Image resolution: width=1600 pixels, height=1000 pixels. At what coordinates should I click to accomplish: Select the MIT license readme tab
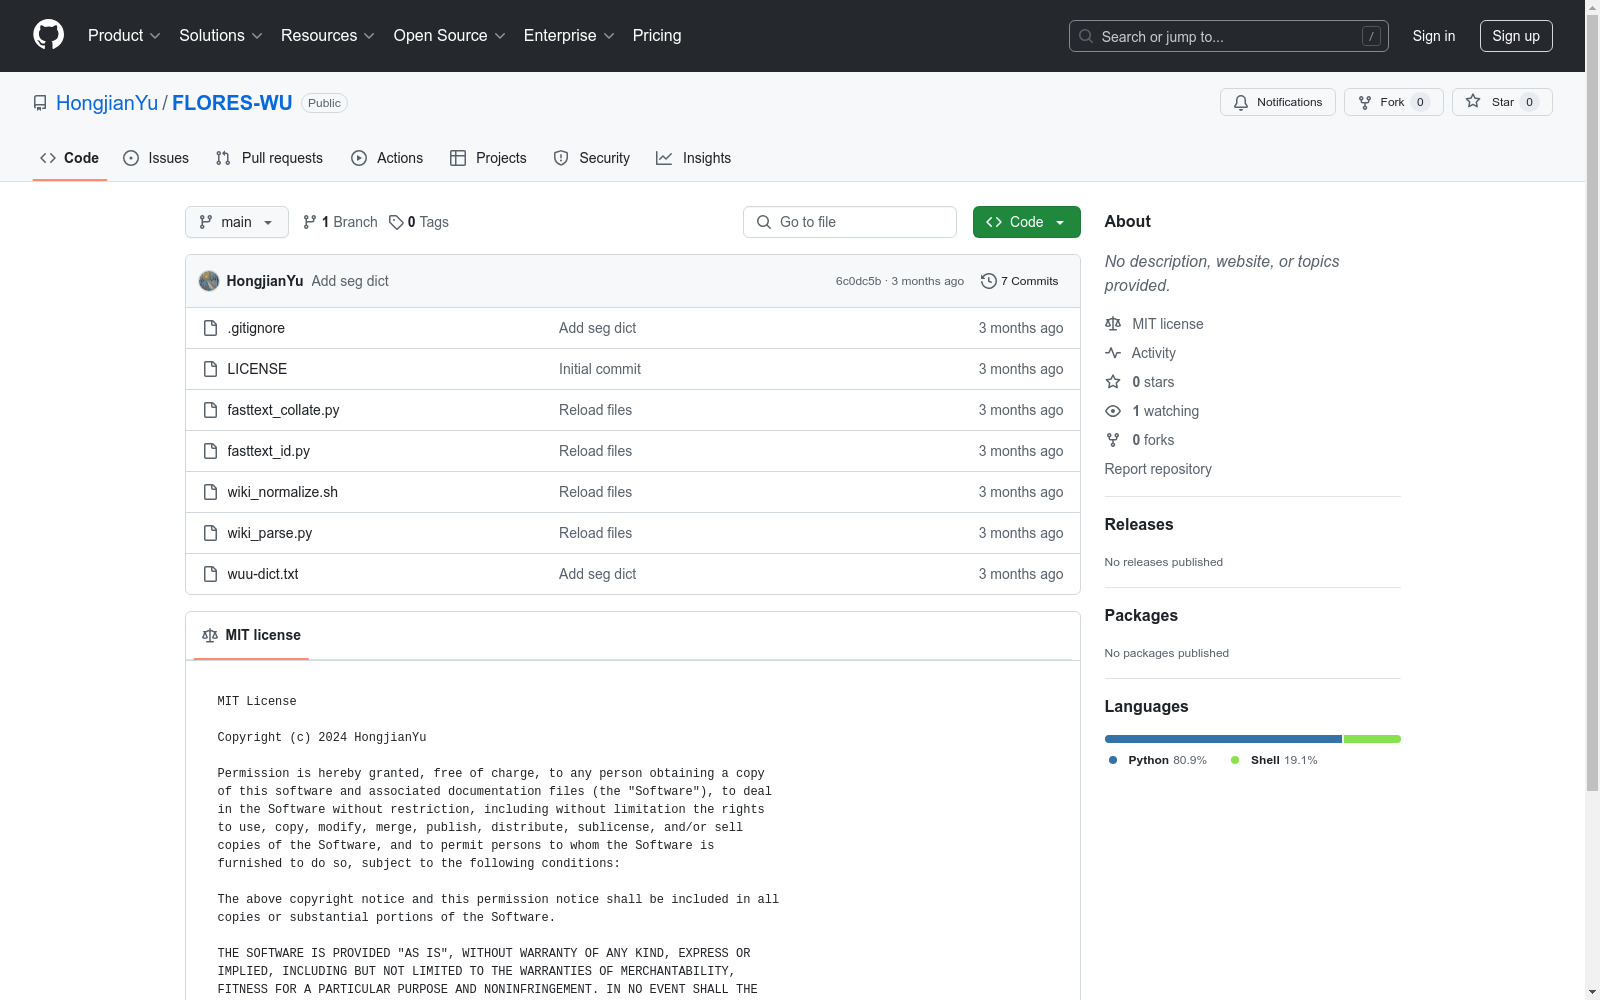click(x=251, y=635)
